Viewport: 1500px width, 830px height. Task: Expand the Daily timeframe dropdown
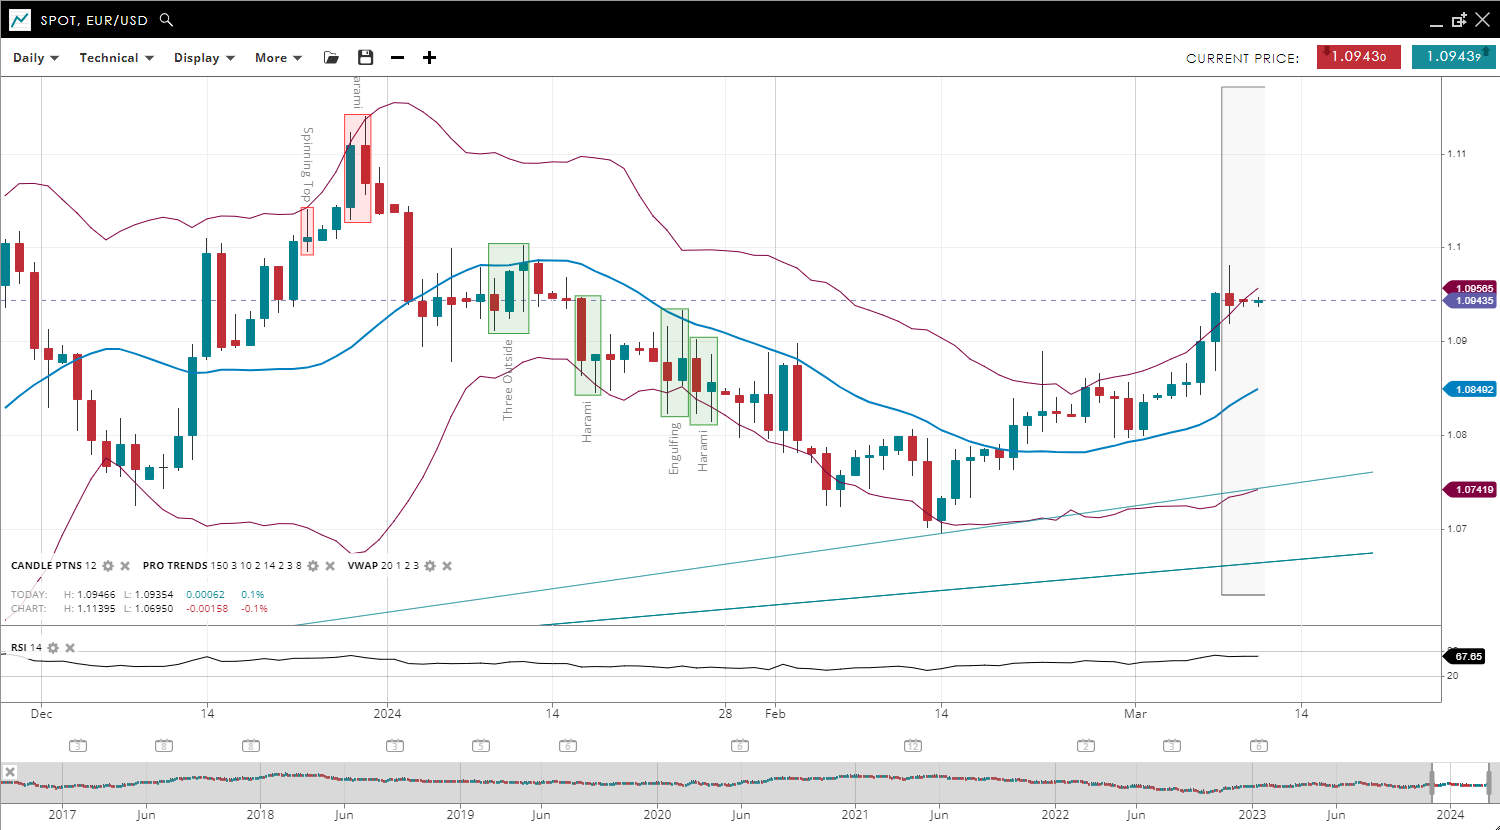[36, 58]
